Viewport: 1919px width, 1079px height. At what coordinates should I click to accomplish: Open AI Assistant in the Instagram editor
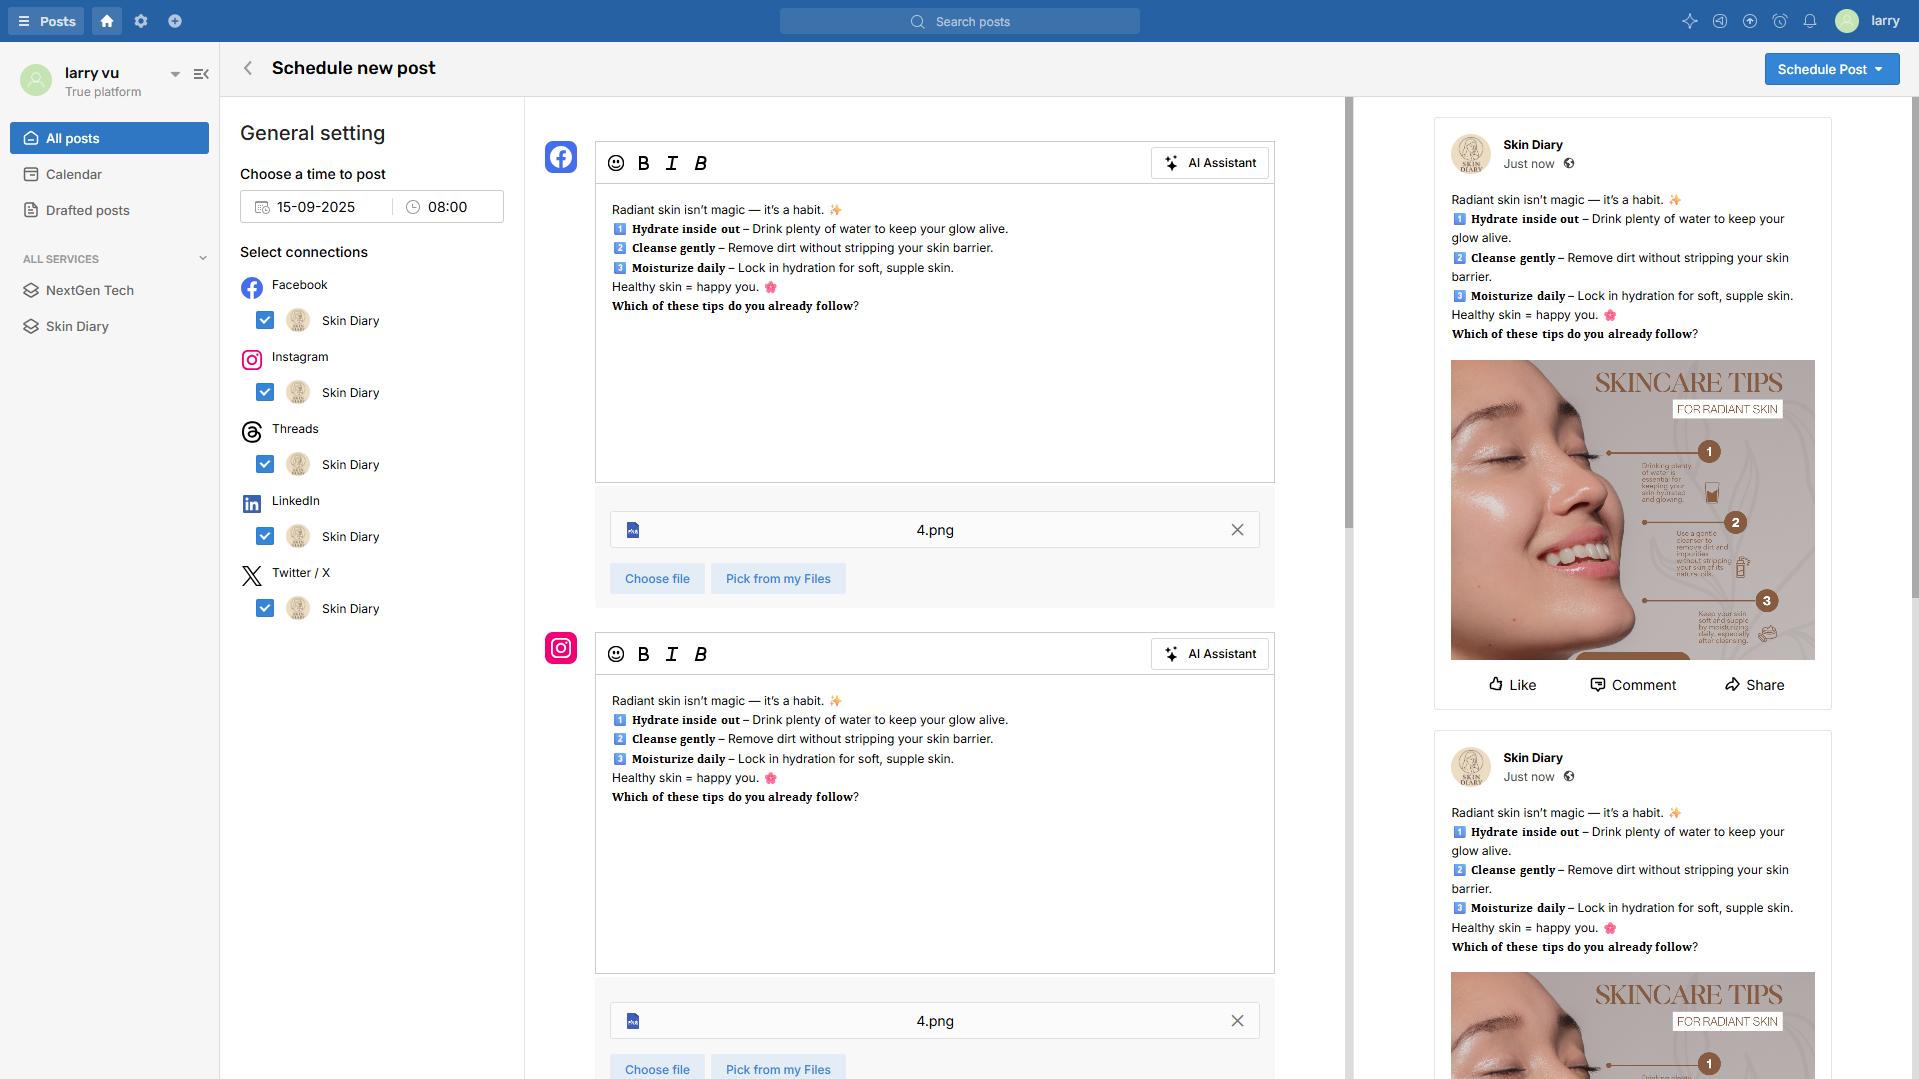pos(1209,654)
